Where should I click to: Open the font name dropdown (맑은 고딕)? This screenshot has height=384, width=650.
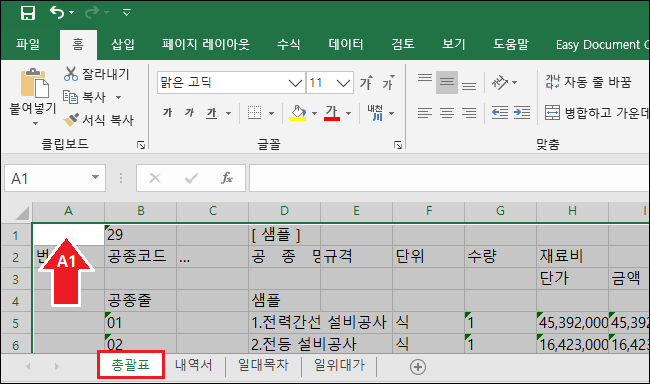pos(295,83)
